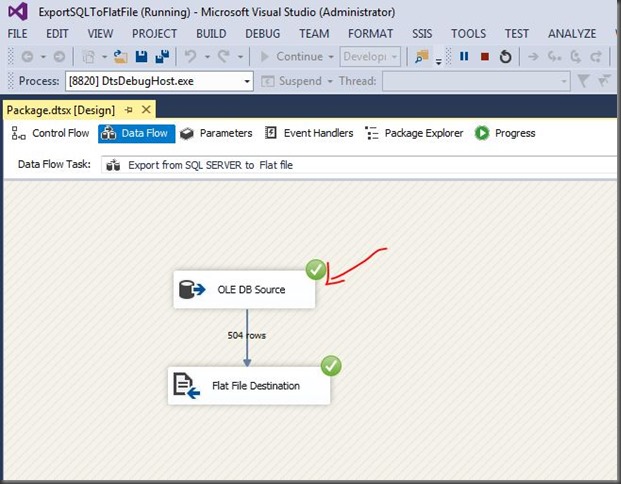Viewport: 621px width, 484px height.
Task: Select the Flat File Destination component
Action: click(x=249, y=386)
